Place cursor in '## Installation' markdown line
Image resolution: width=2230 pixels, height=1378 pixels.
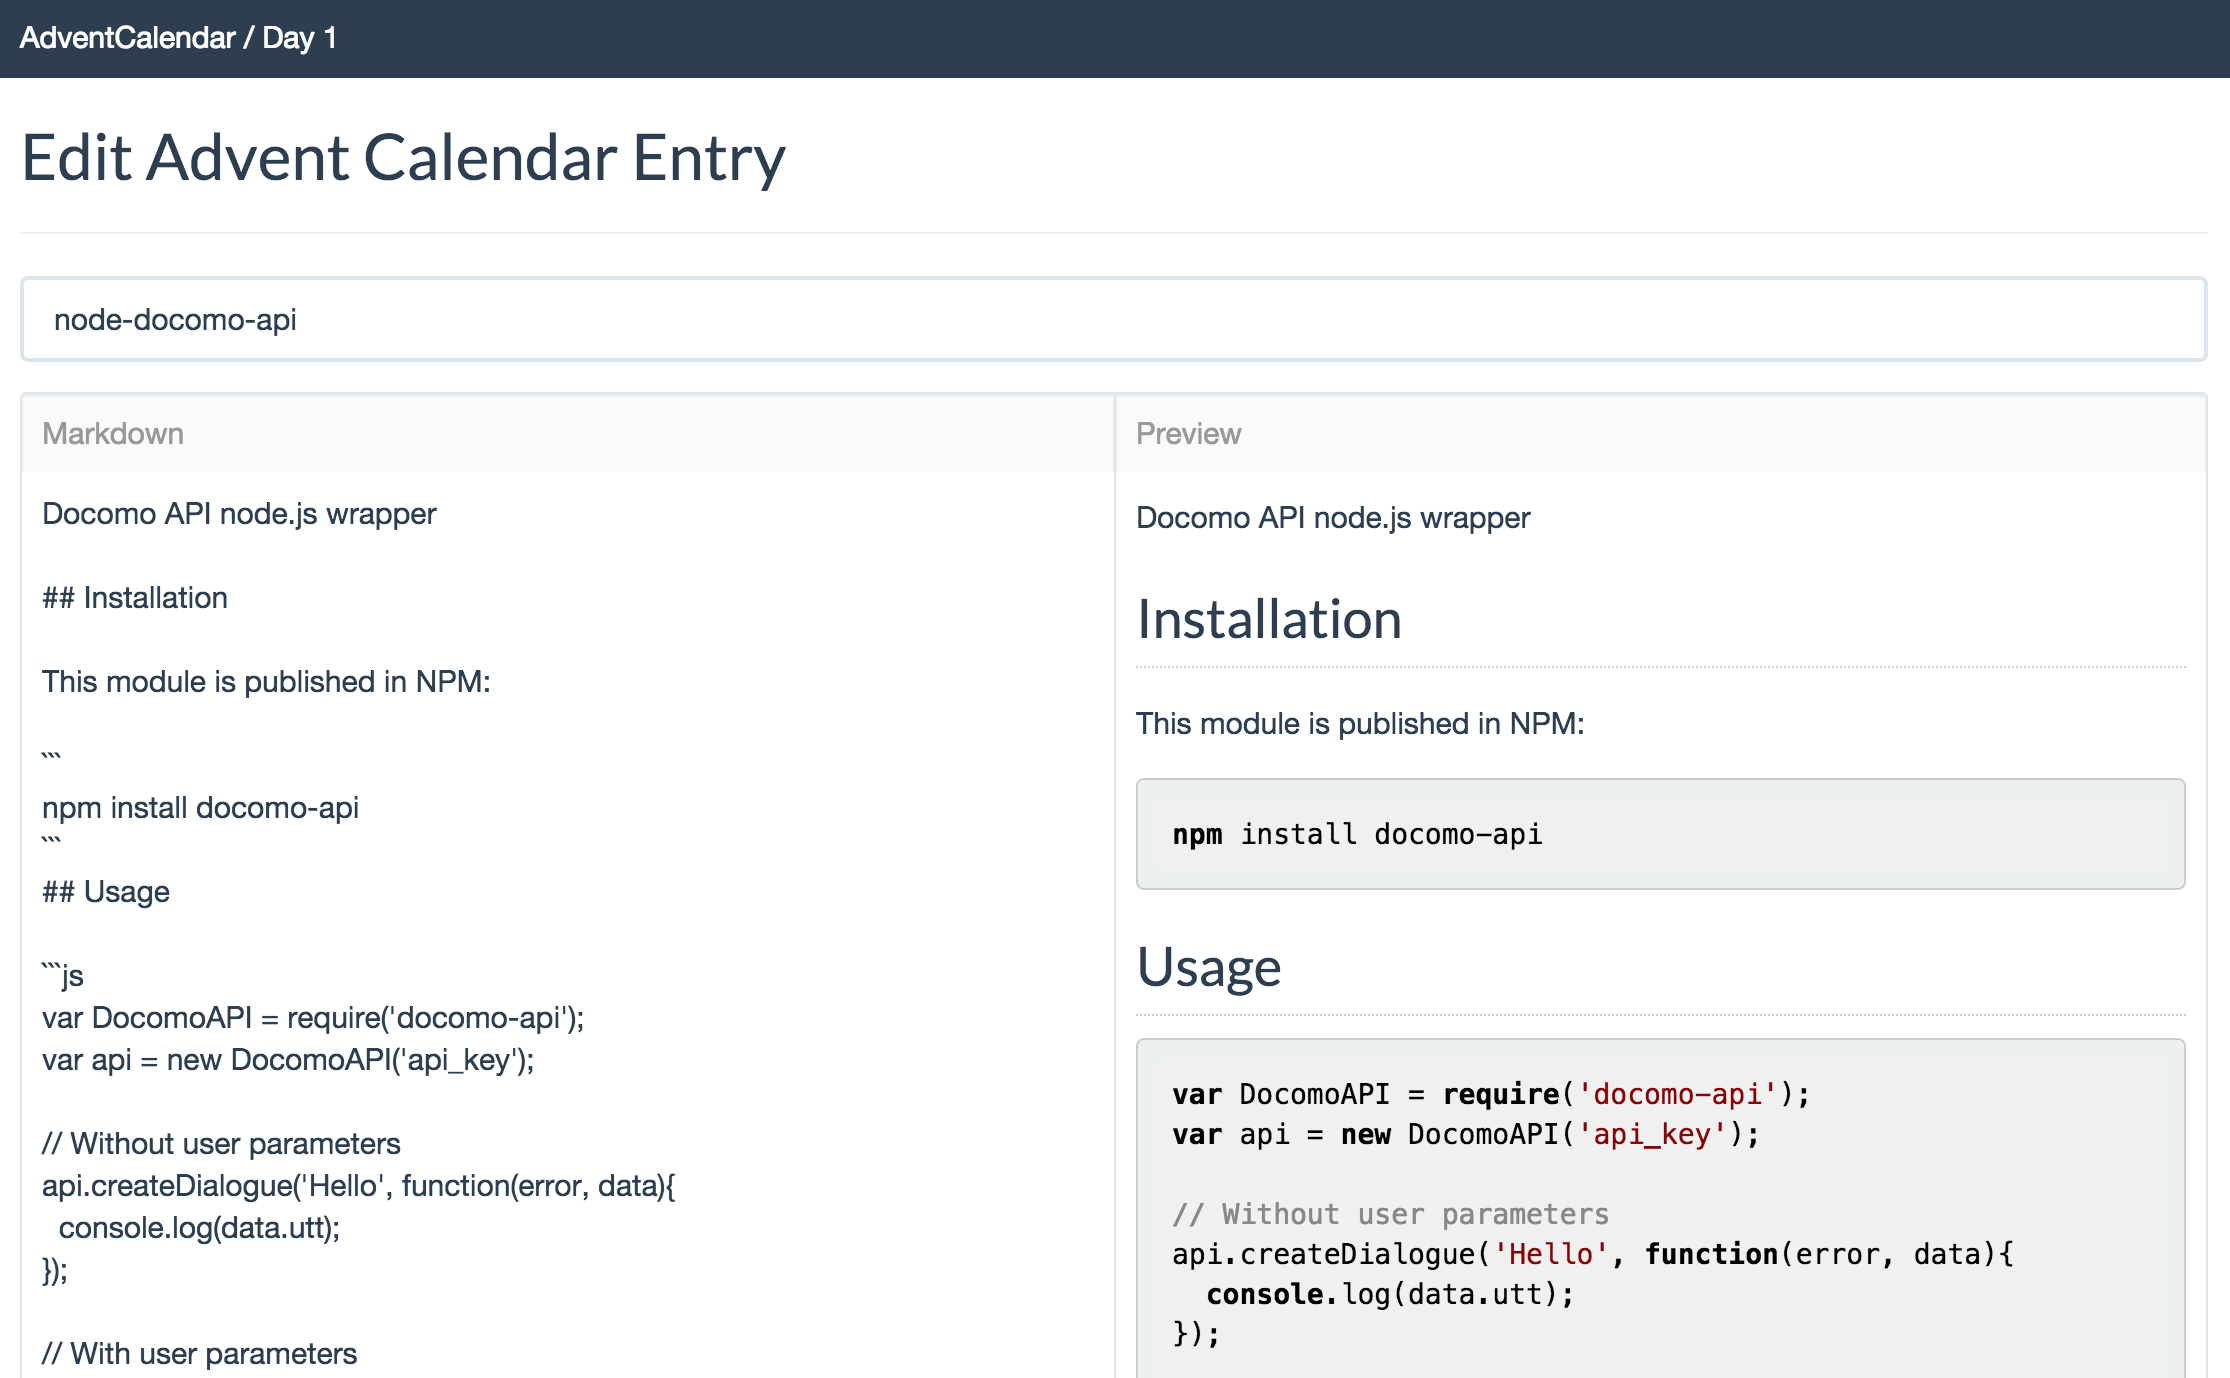pos(135,598)
